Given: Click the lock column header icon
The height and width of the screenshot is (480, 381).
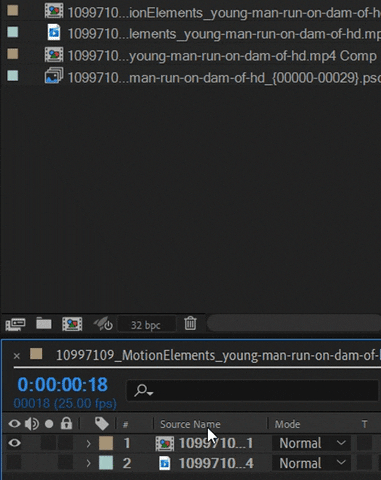Looking at the screenshot, I should click(66, 423).
